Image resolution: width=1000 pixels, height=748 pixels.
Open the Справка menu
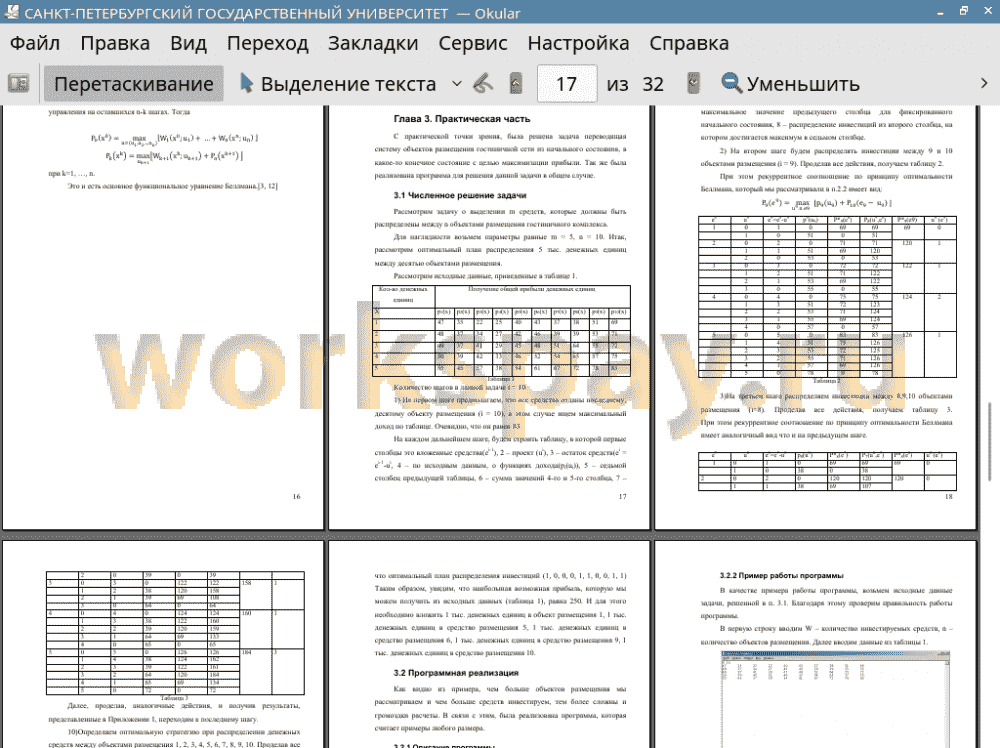pos(689,43)
